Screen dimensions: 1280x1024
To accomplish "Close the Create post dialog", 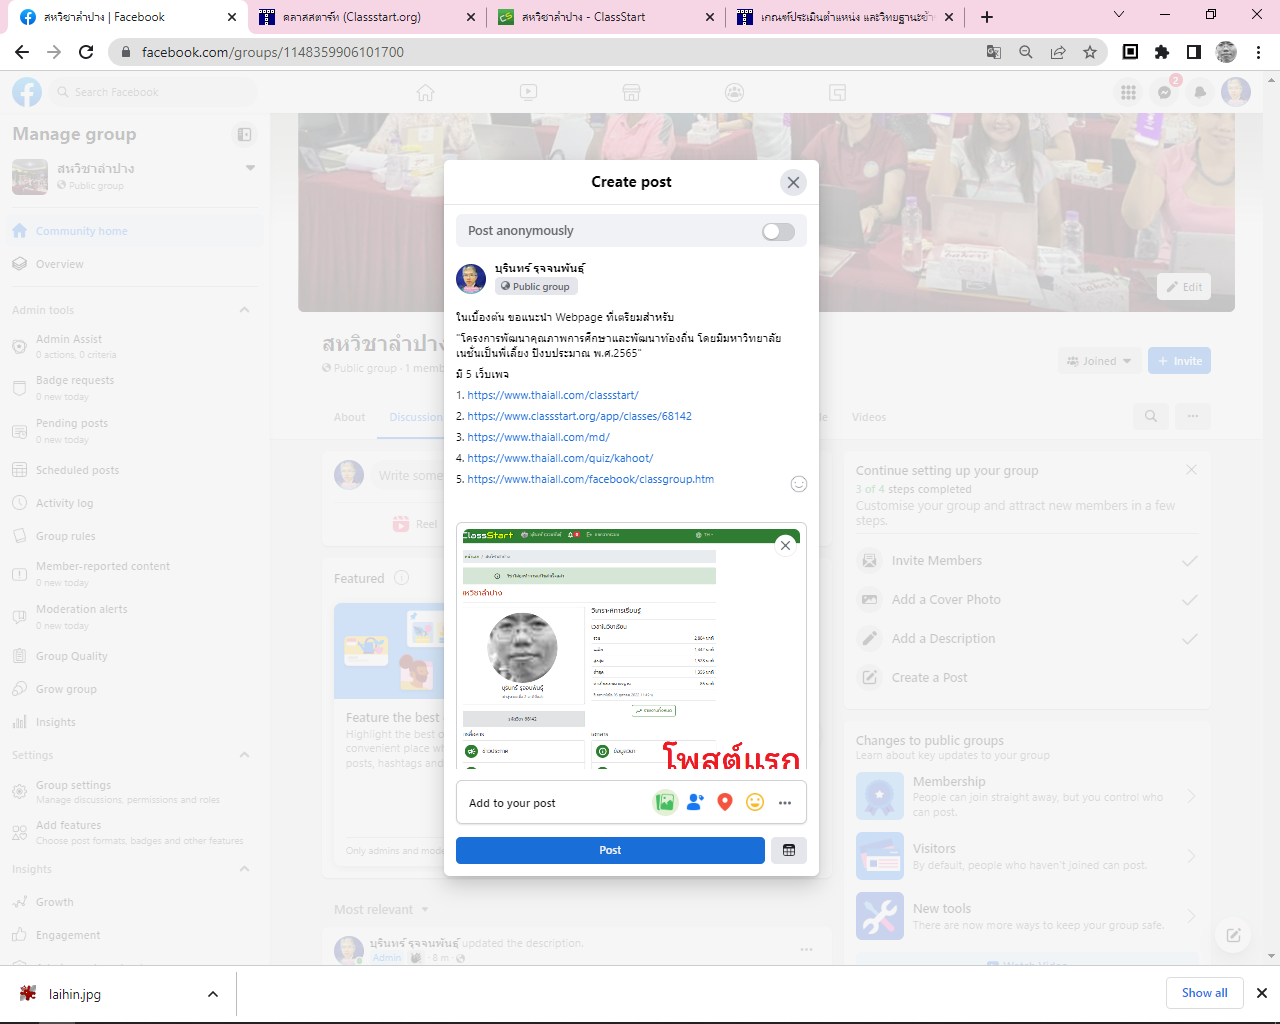I will coord(793,182).
